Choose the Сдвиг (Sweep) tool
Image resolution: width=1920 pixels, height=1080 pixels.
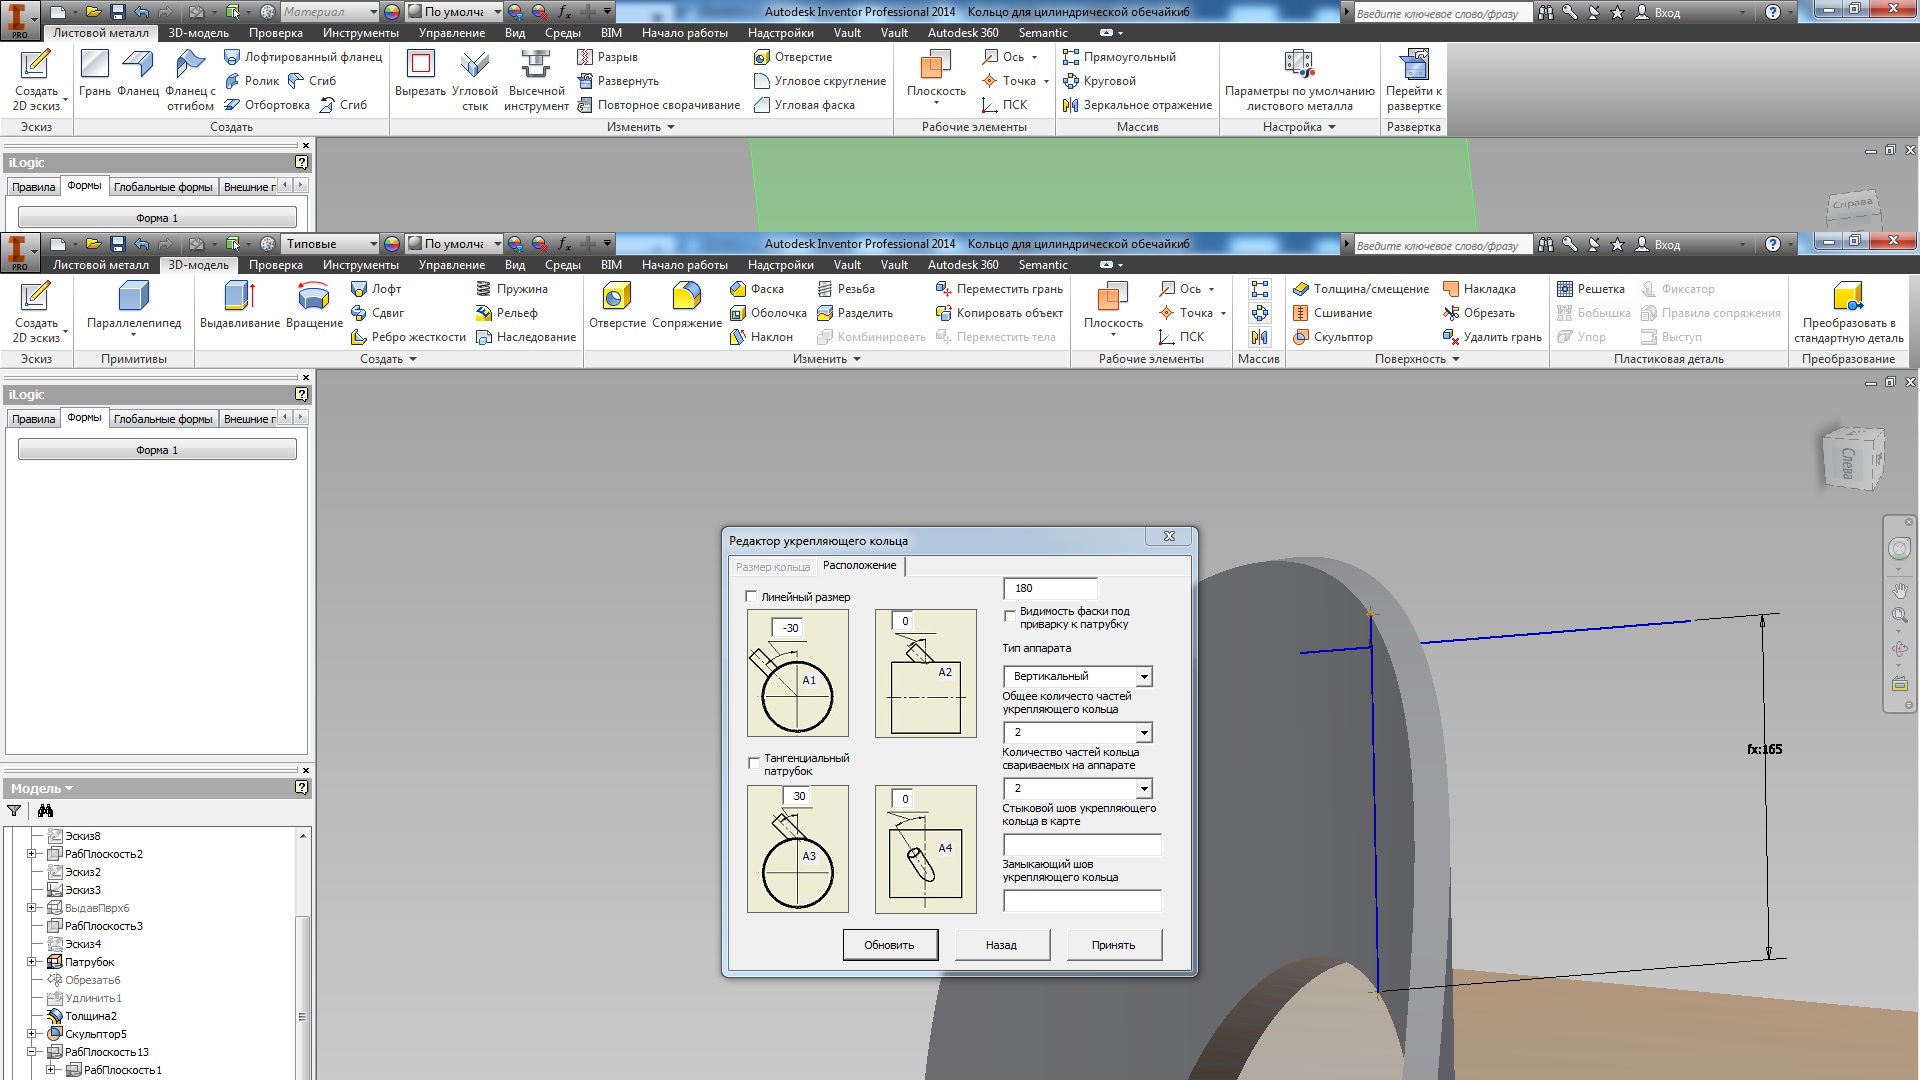pyautogui.click(x=377, y=313)
